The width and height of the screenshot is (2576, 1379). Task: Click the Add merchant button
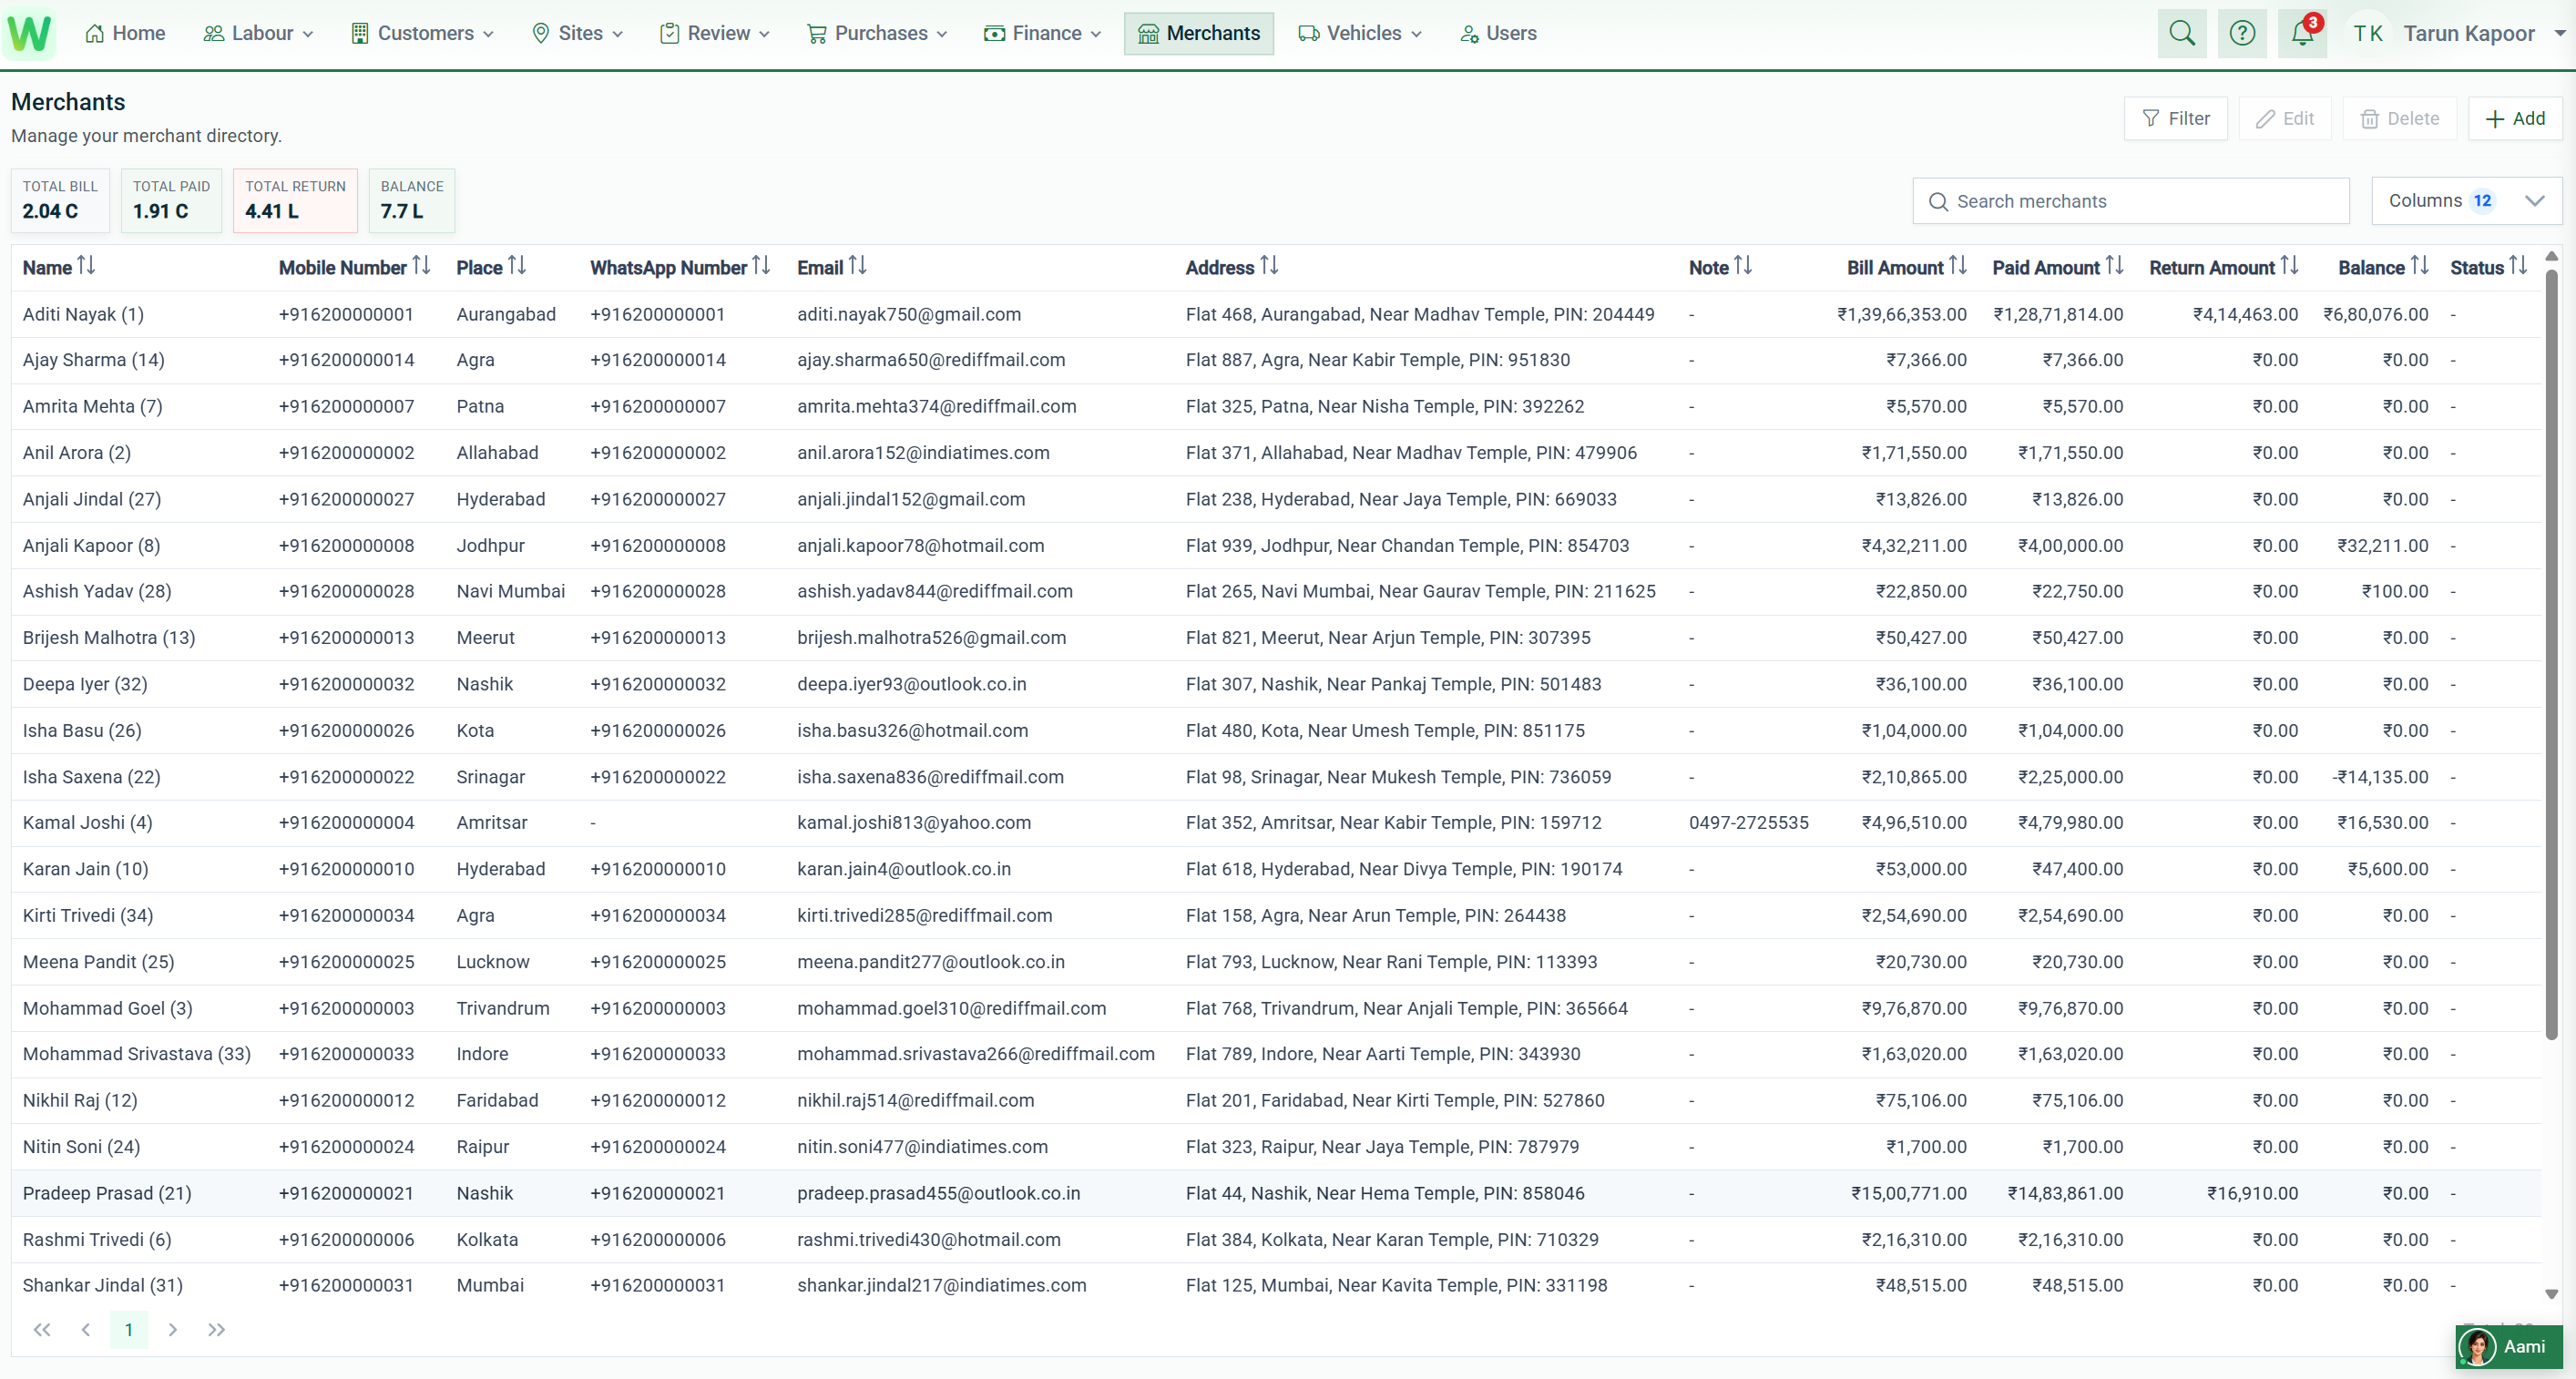2515,118
